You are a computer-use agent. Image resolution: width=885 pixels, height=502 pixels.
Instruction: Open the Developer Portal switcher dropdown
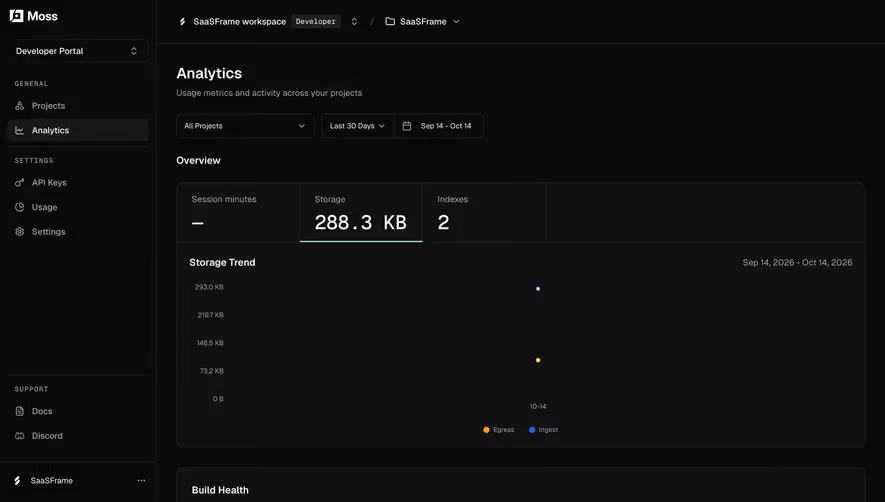pyautogui.click(x=78, y=51)
